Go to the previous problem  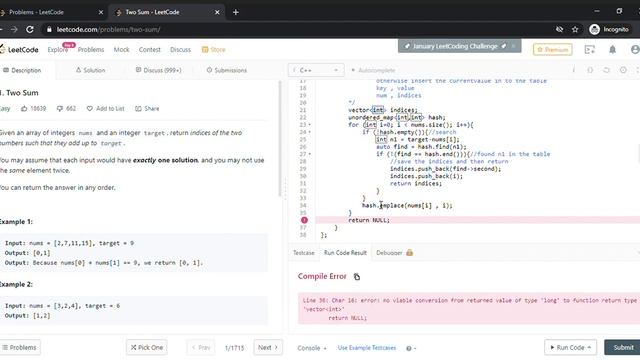coord(201,348)
